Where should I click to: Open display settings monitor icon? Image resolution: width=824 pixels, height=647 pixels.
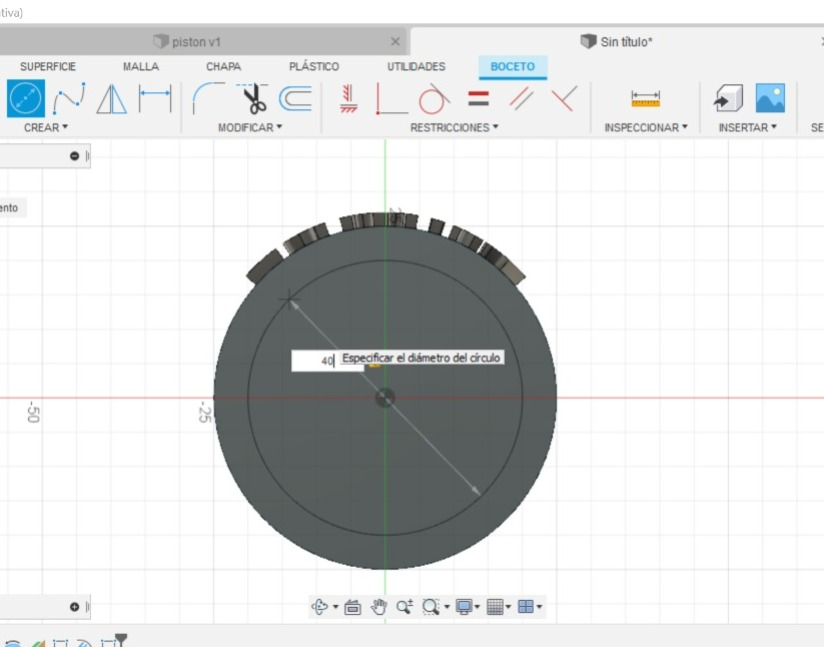464,607
